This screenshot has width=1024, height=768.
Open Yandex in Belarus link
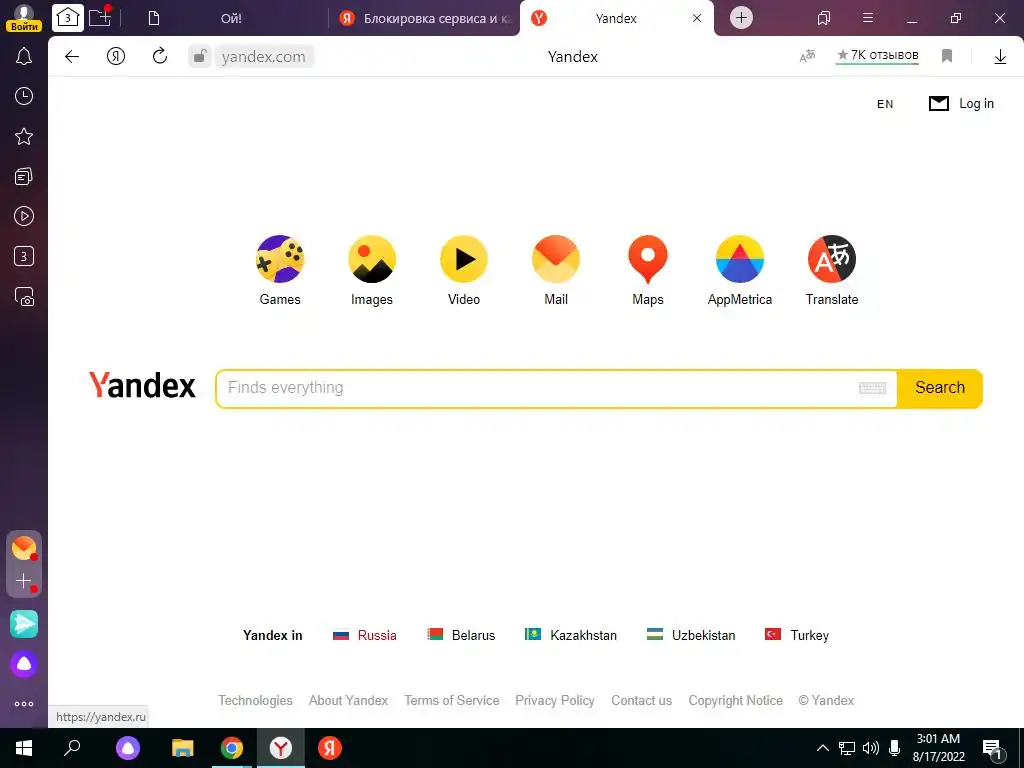(461, 635)
